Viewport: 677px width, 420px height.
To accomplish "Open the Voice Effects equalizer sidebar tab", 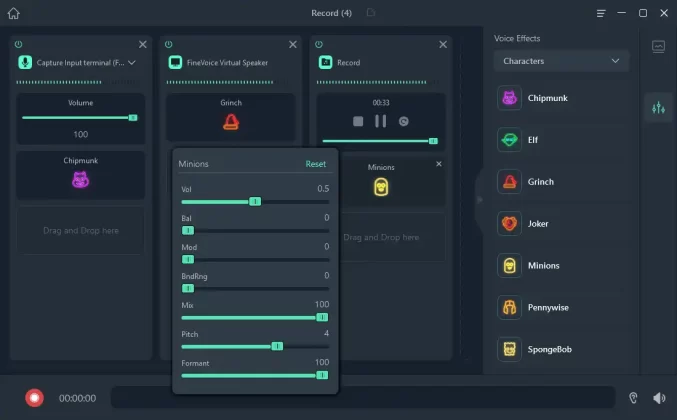I will pos(658,107).
